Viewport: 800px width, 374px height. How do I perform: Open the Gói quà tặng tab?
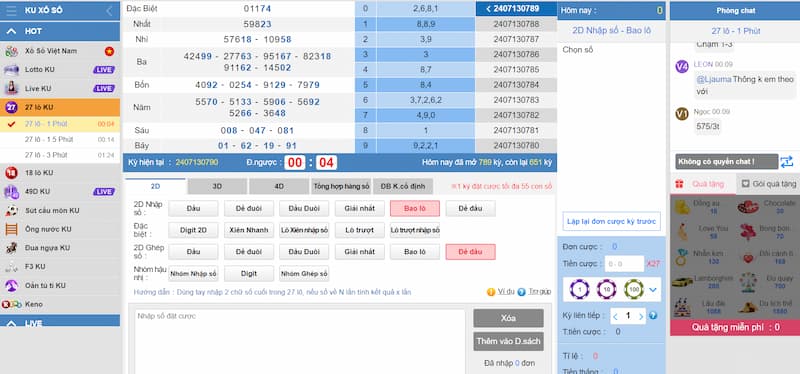point(768,184)
